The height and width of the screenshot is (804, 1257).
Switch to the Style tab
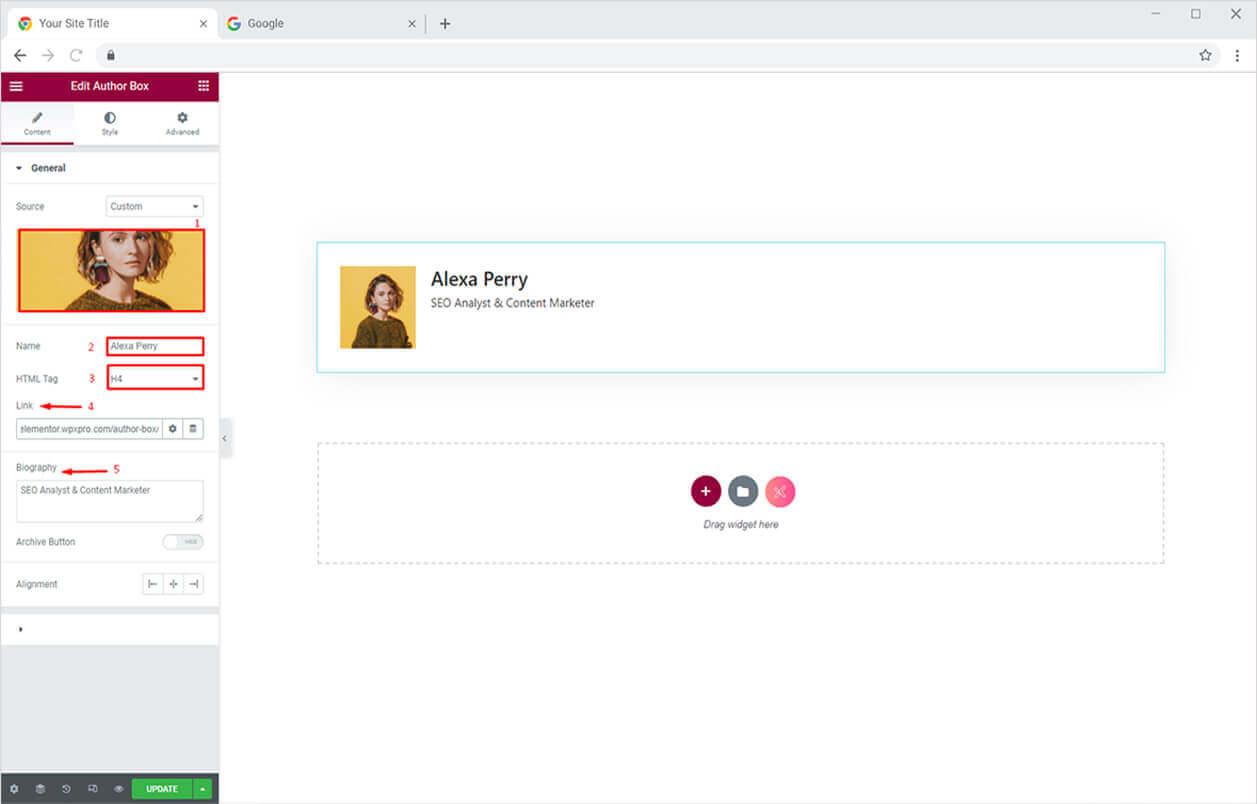pyautogui.click(x=109, y=123)
